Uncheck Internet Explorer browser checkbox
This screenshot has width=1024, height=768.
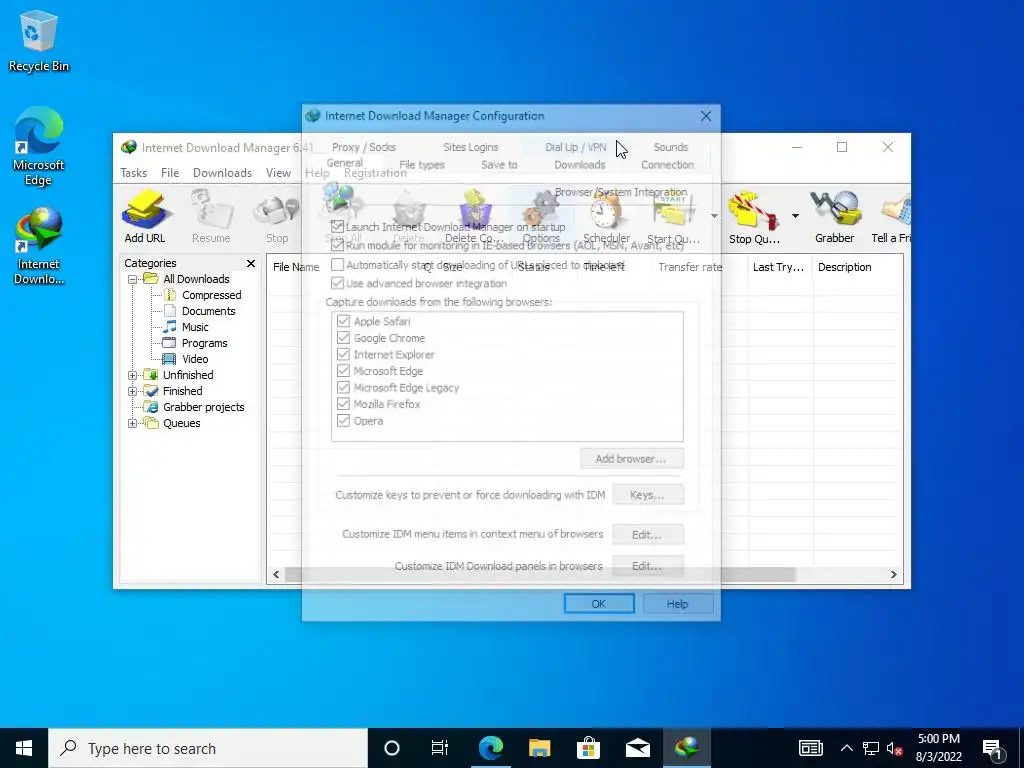[x=344, y=355]
